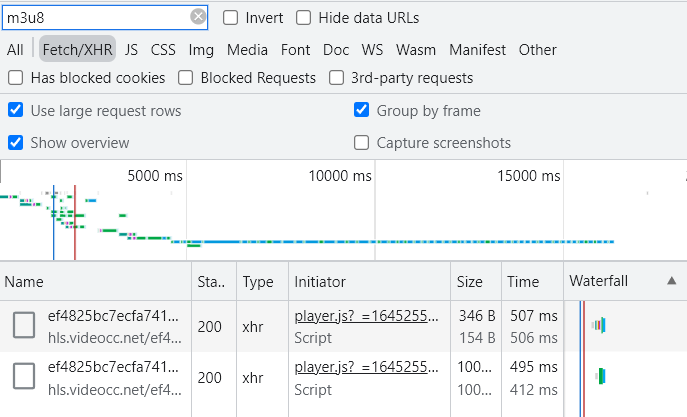The image size is (687, 417).
Task: Open player.js initiator link in second row
Action: point(364,369)
